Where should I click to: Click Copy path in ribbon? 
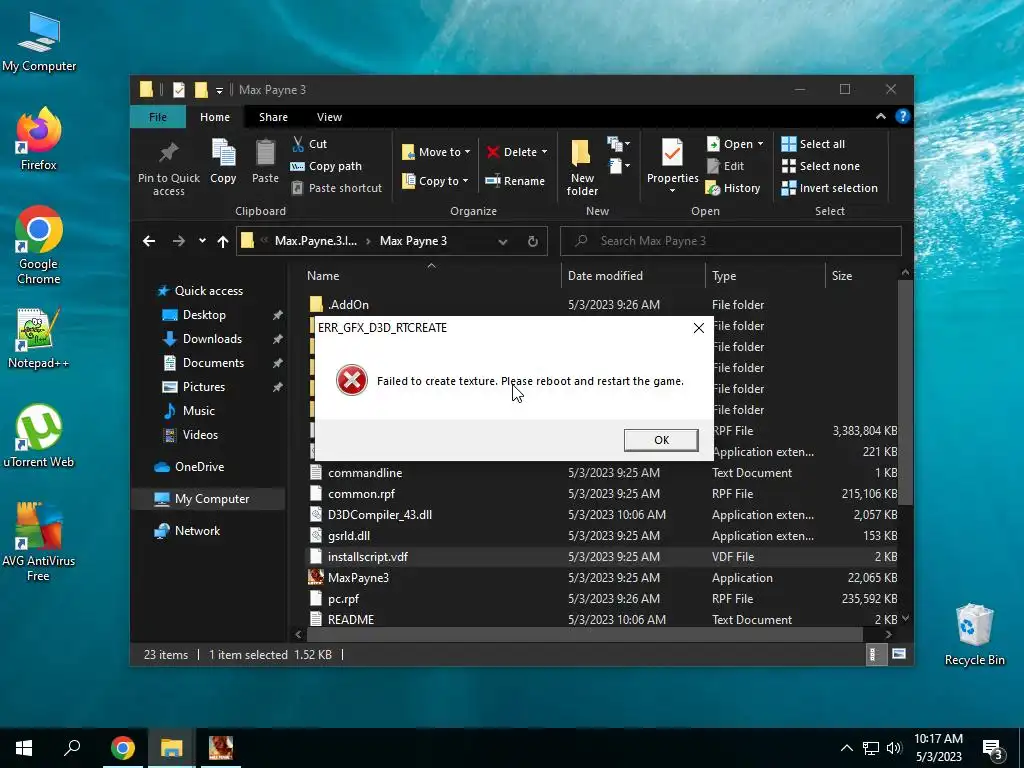pos(326,166)
